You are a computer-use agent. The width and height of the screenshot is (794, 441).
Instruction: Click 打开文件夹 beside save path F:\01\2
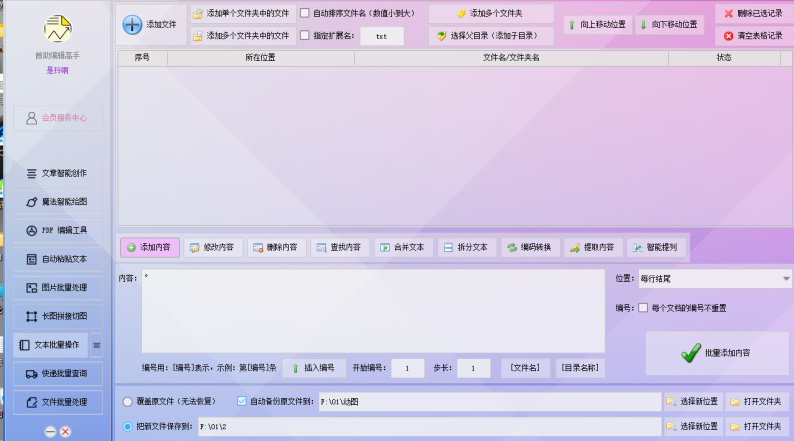click(757, 426)
